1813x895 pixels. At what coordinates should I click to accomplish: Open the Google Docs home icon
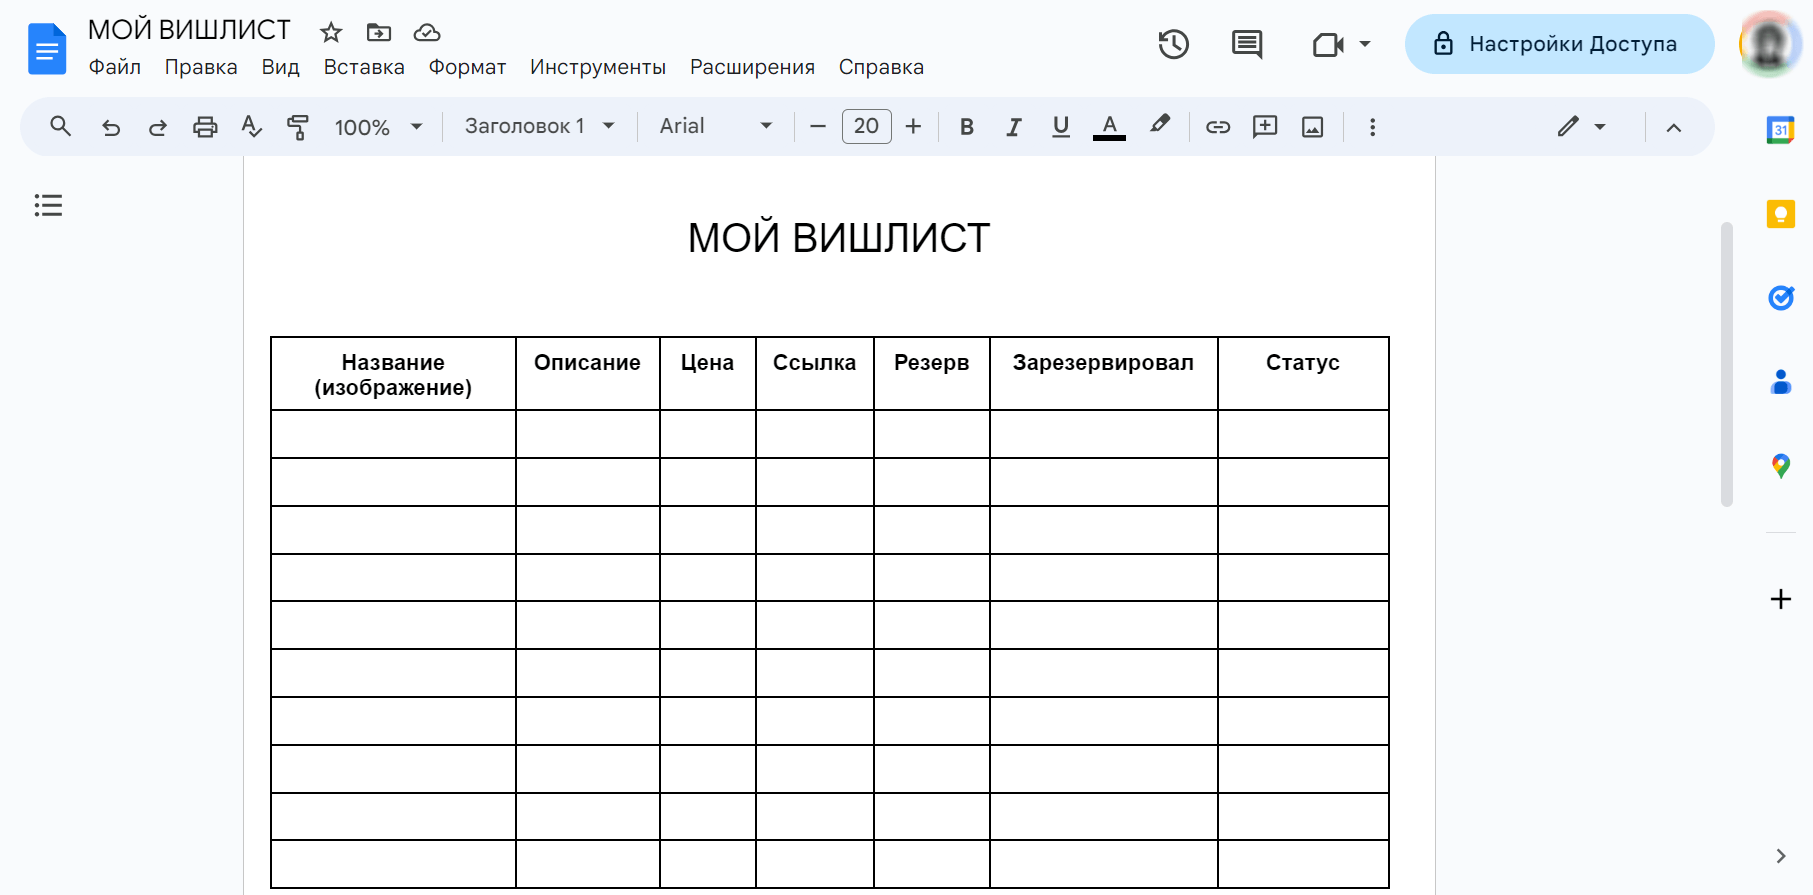point(47,49)
